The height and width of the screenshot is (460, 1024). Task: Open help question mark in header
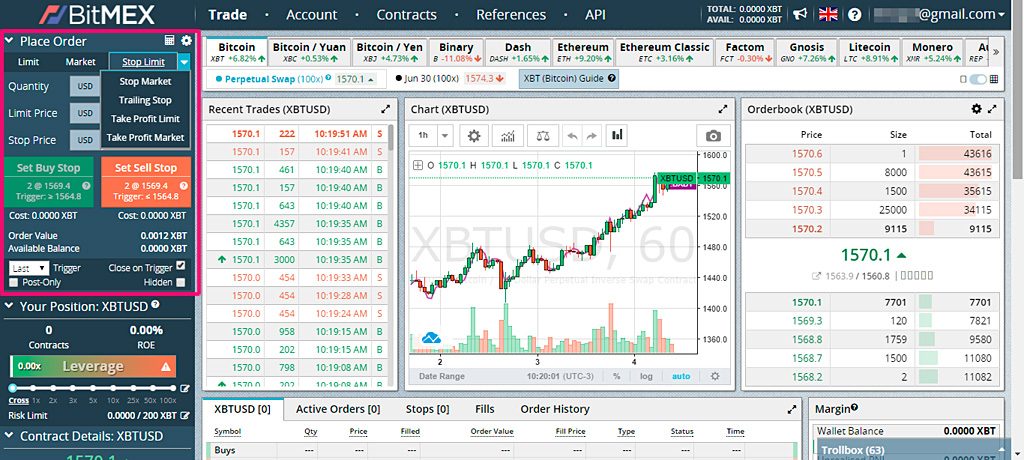[x=855, y=14]
